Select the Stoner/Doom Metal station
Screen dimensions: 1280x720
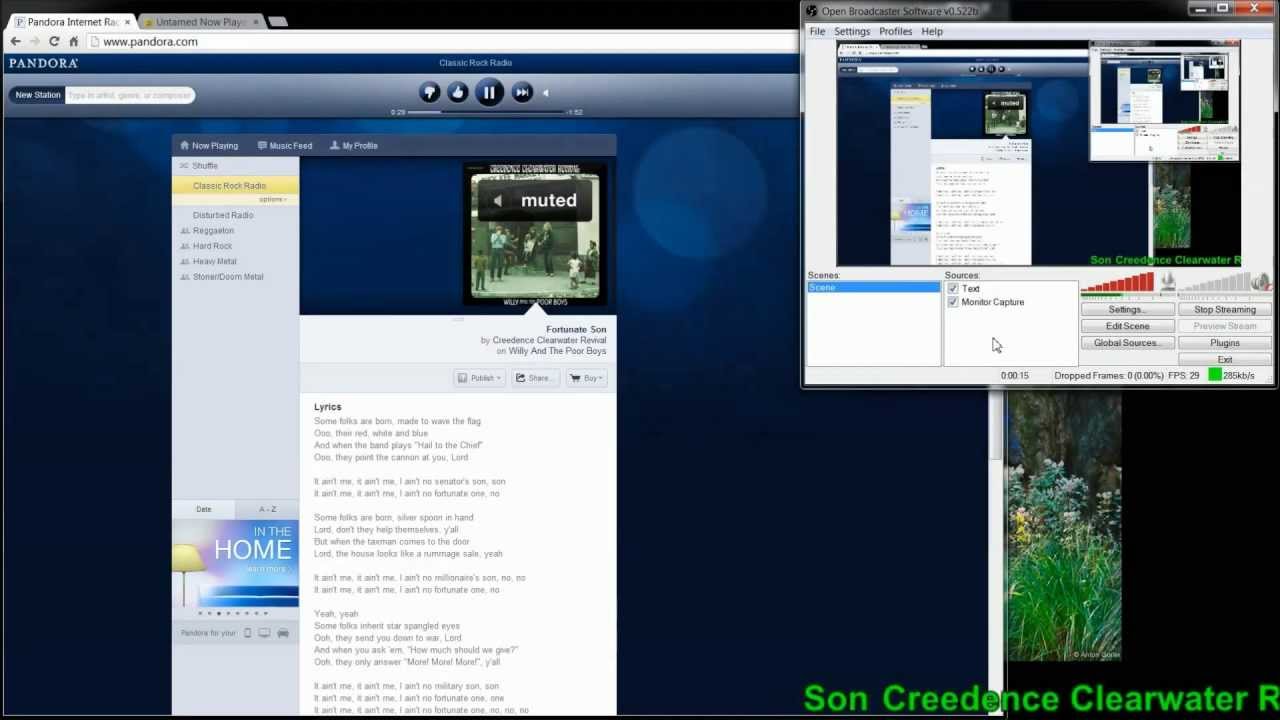coord(235,277)
